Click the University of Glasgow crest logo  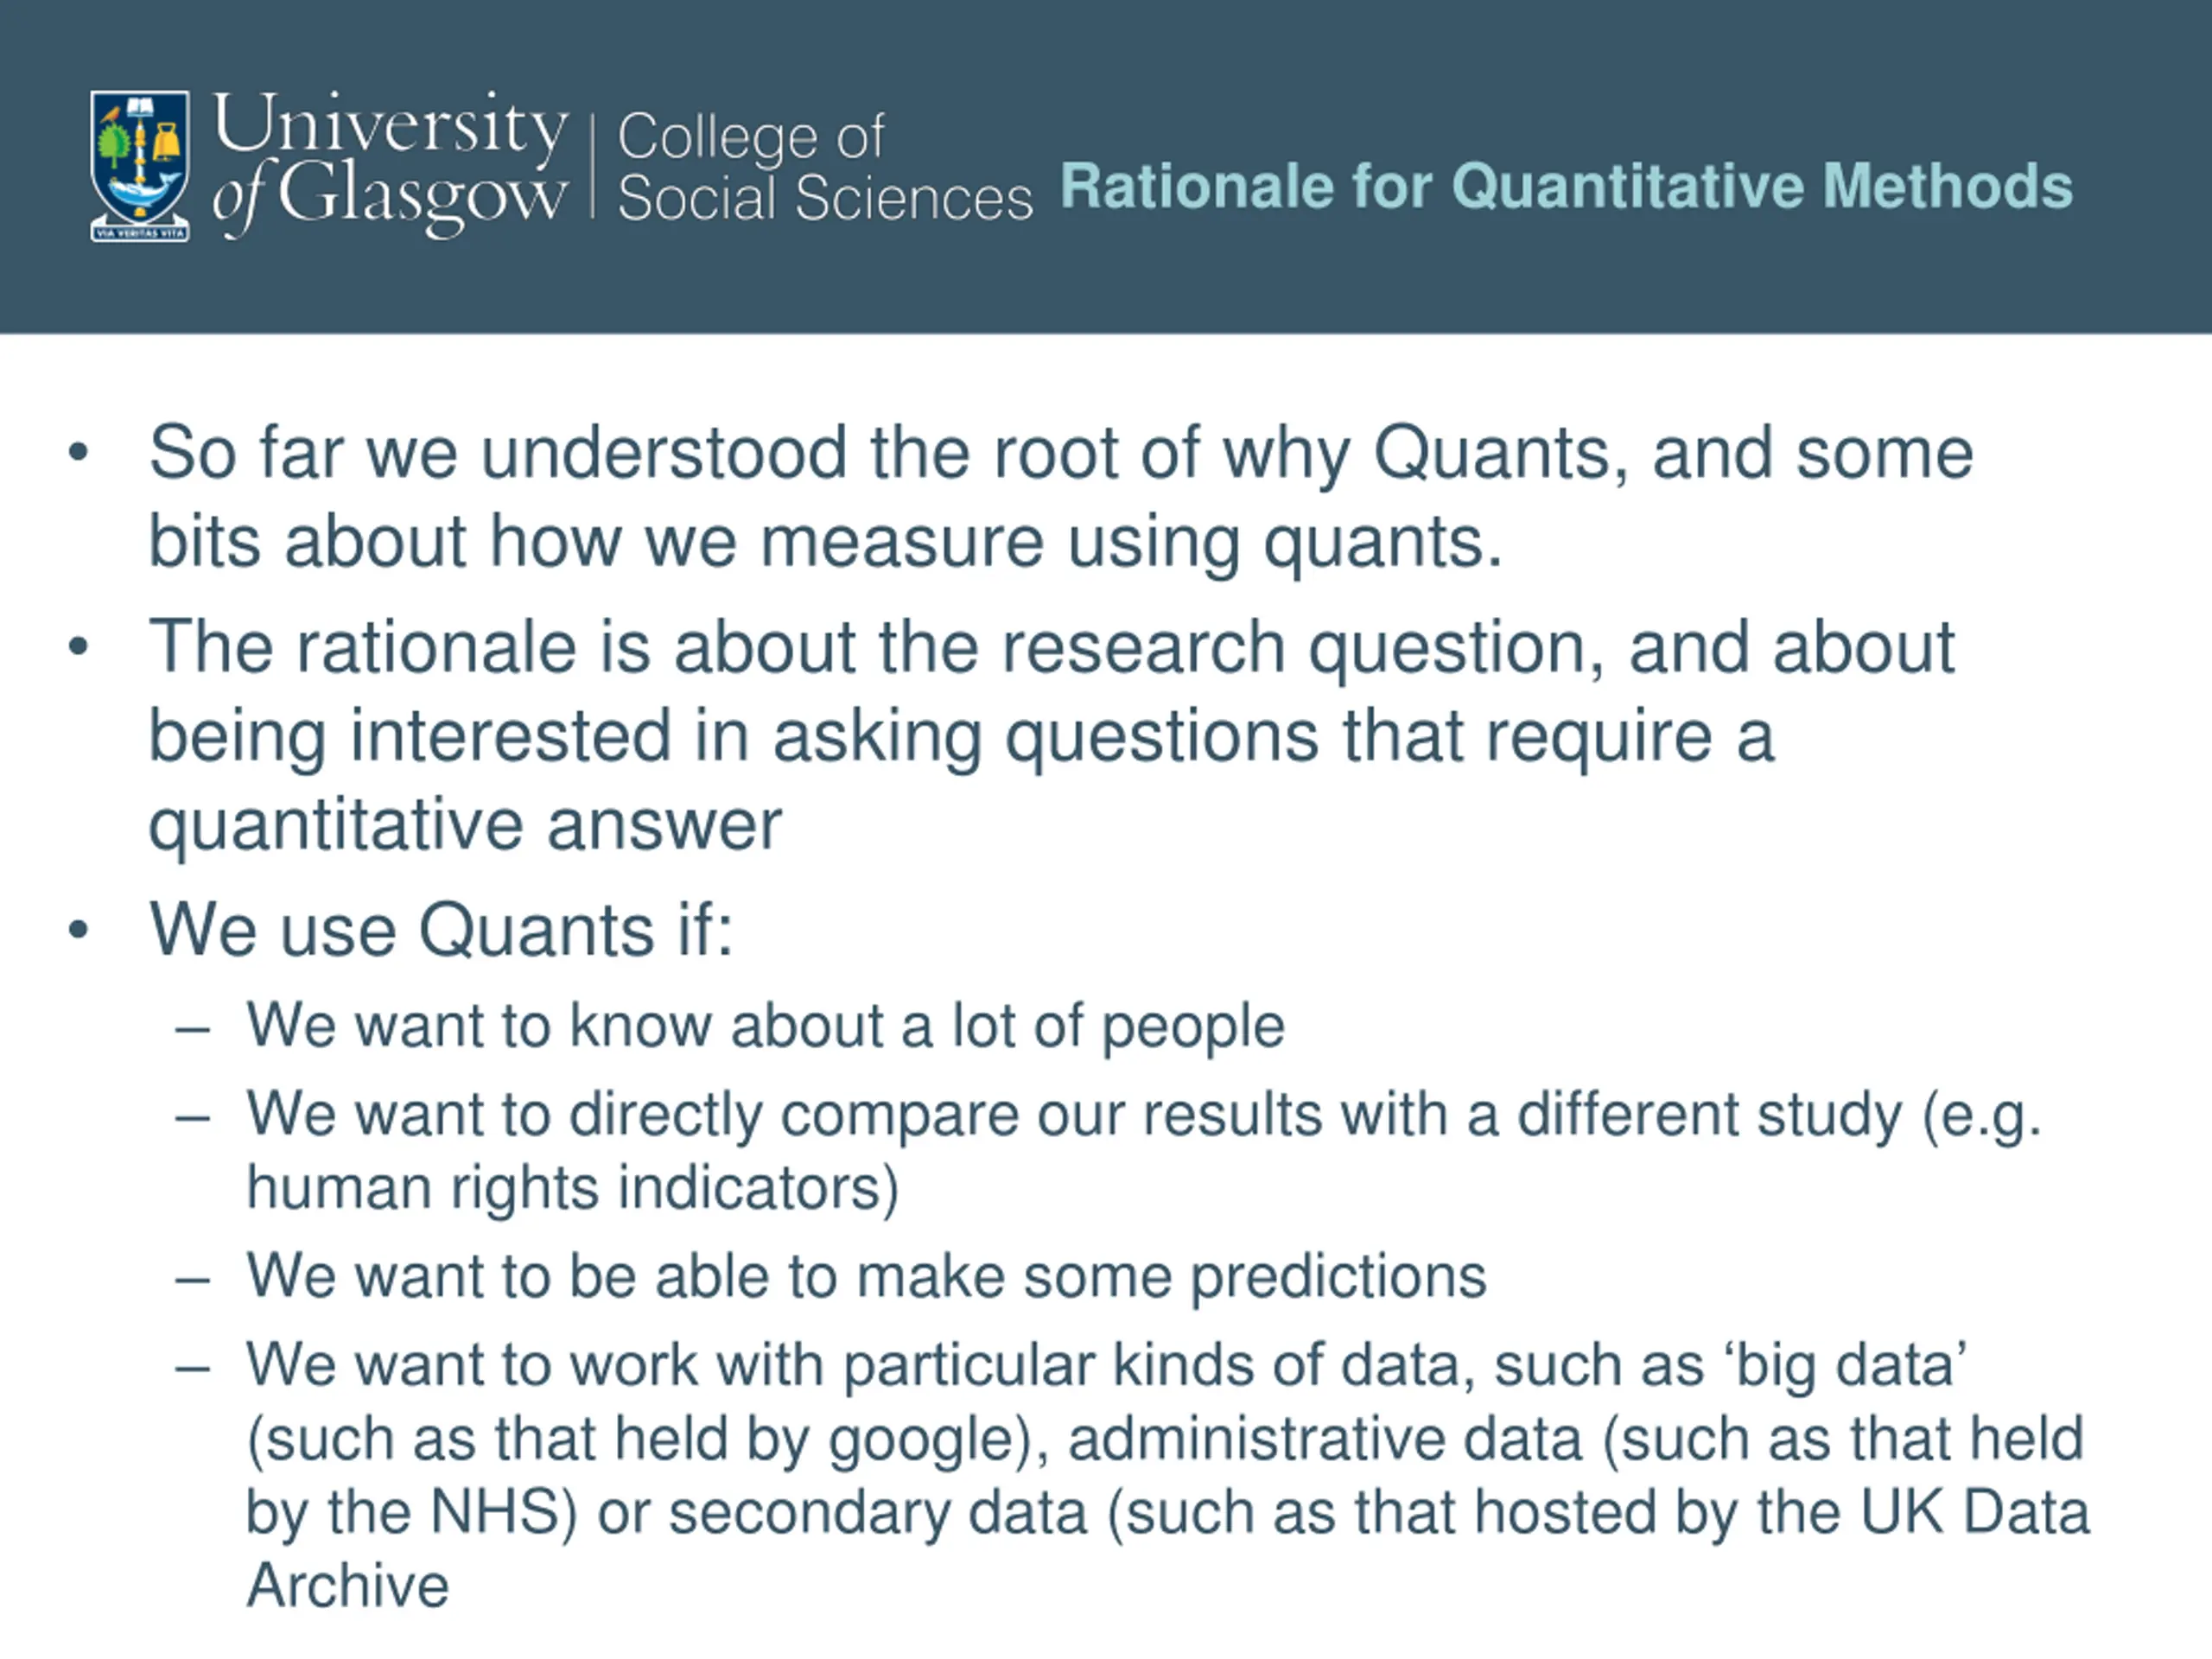pyautogui.click(x=139, y=166)
